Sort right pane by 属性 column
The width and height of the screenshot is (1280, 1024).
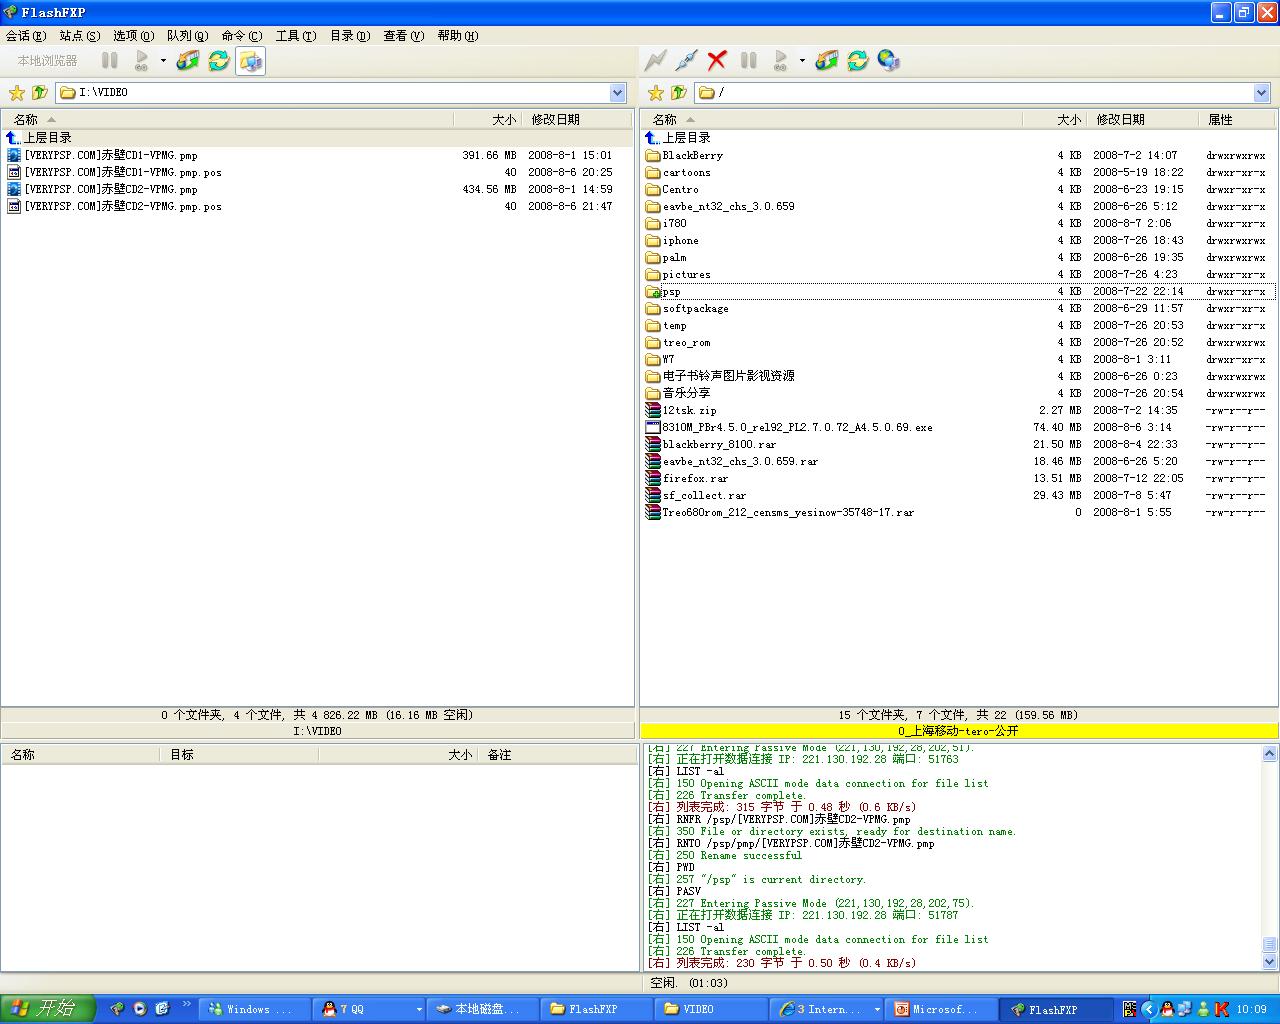click(x=1238, y=119)
